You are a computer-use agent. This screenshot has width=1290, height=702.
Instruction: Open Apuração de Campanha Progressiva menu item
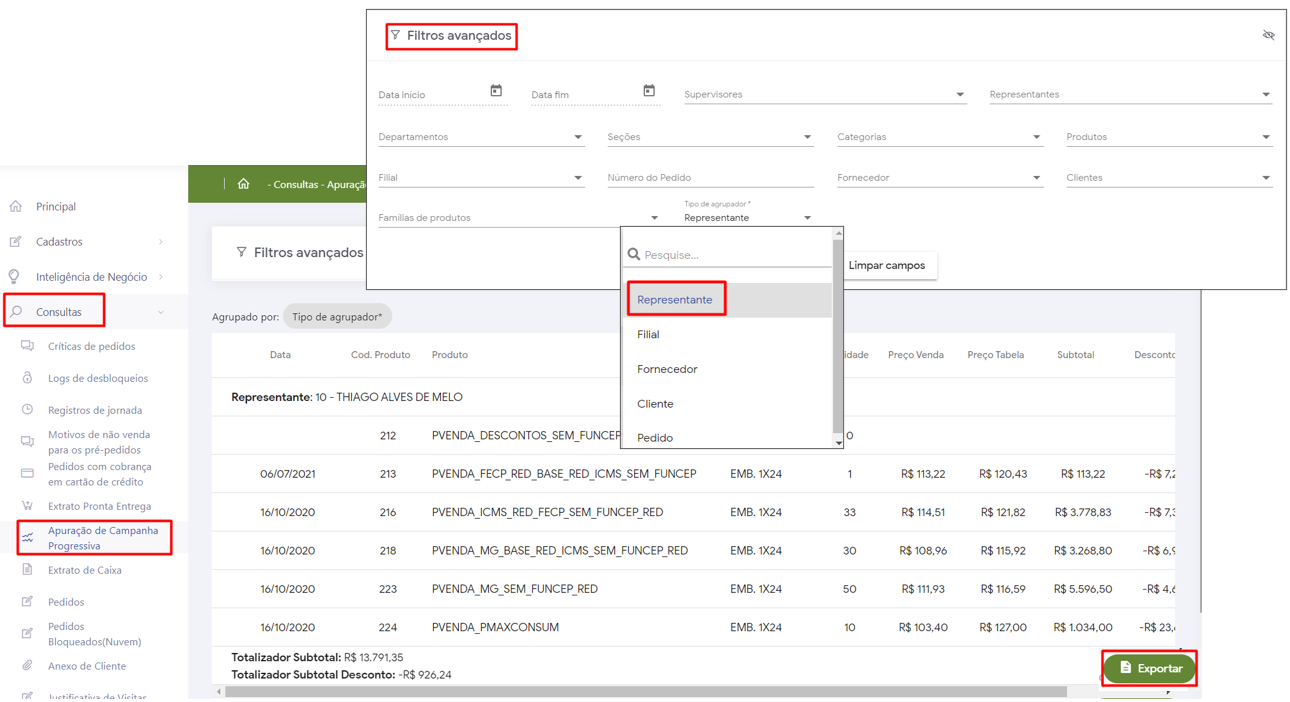(102, 538)
